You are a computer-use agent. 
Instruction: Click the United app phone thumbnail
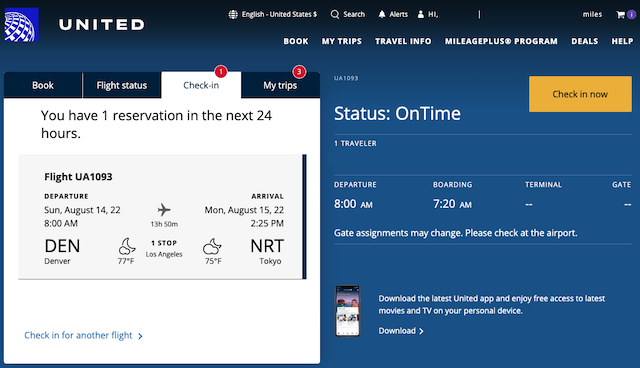347,311
